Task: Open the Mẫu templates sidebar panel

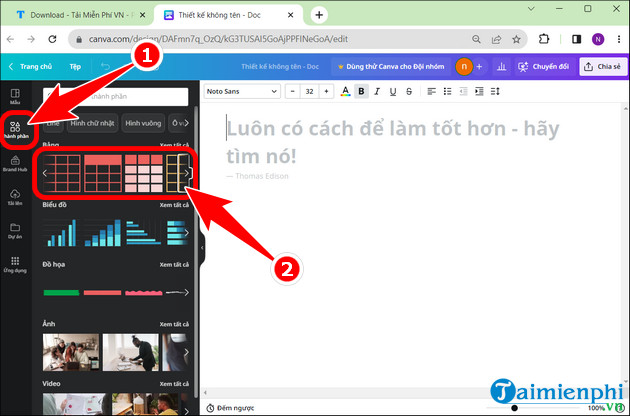Action: point(15,96)
